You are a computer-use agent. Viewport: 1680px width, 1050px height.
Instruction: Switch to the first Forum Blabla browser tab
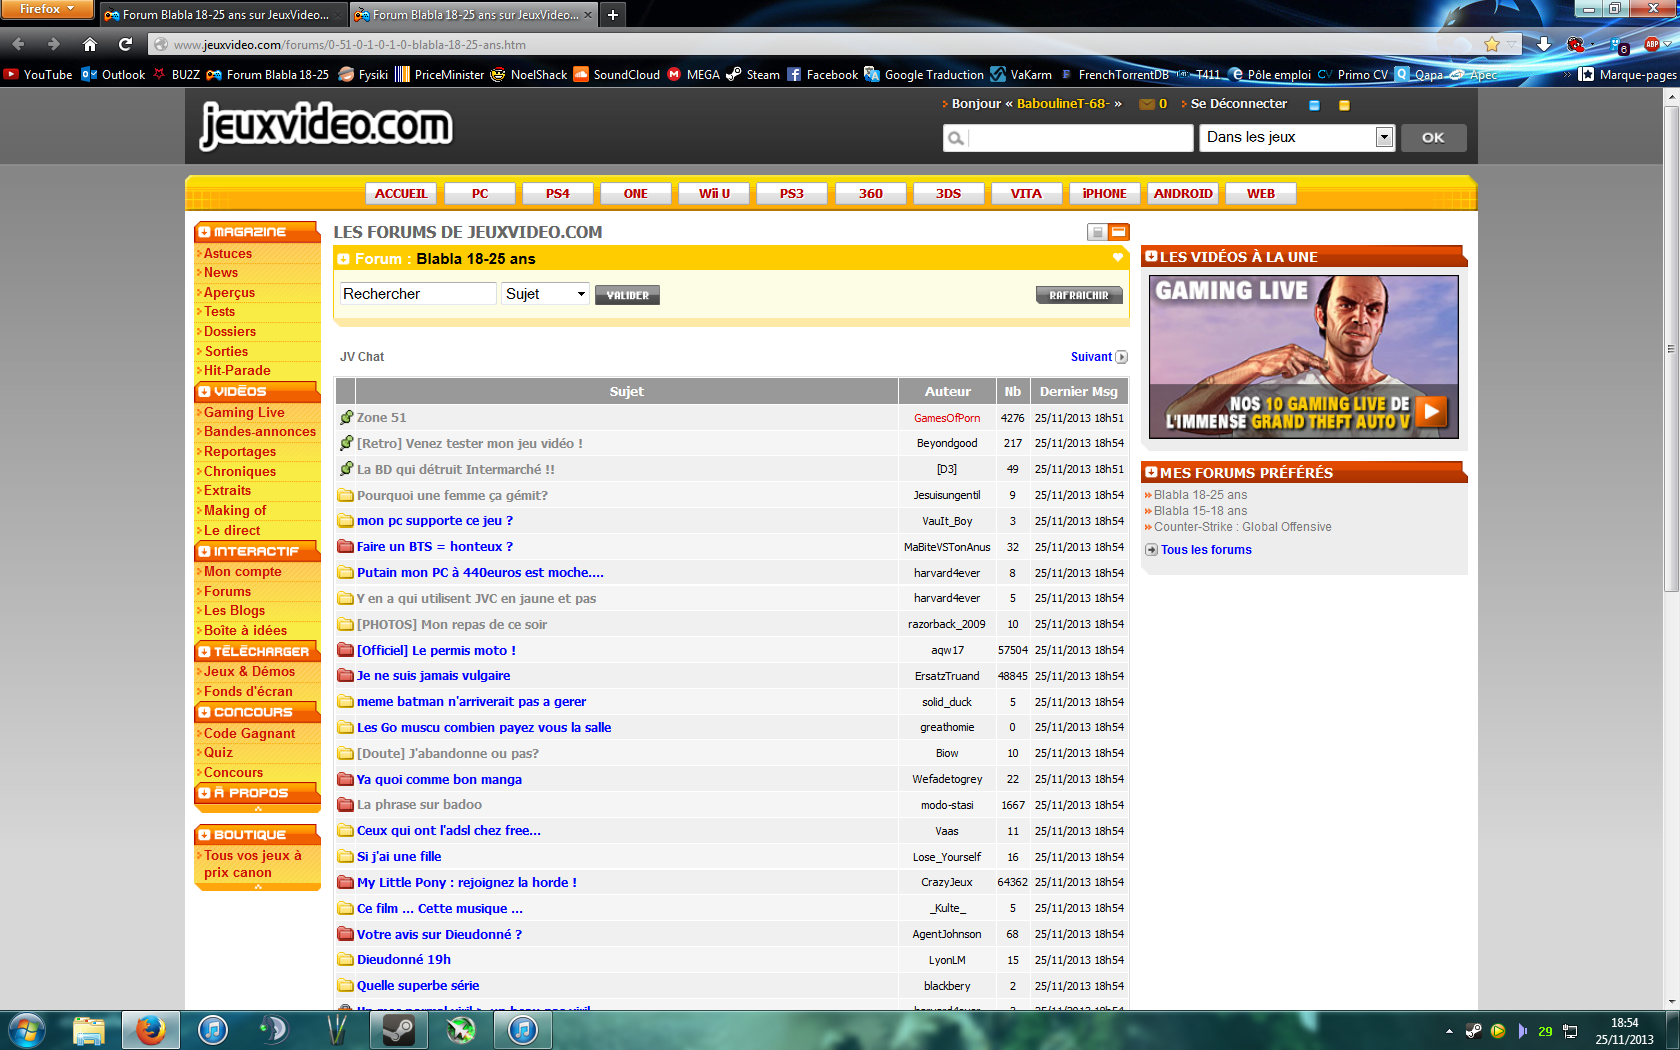224,15
